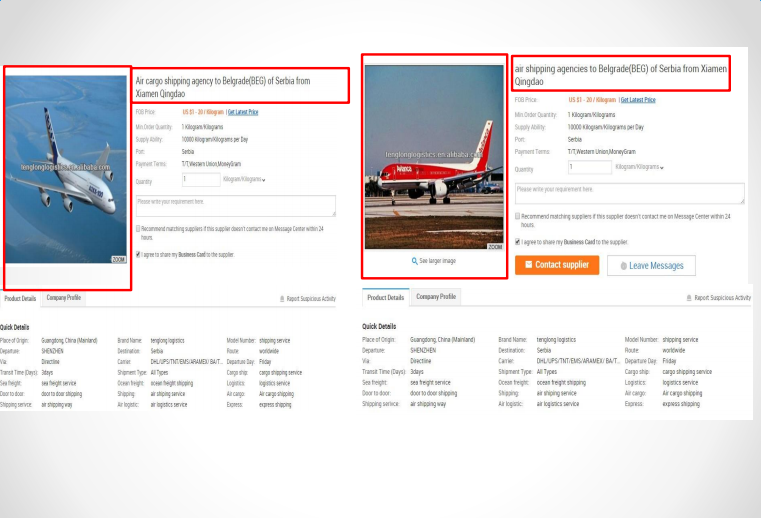The image size is (761, 518).
Task: Click ZOOM badge on red Avianca plane image
Action: pos(495,246)
